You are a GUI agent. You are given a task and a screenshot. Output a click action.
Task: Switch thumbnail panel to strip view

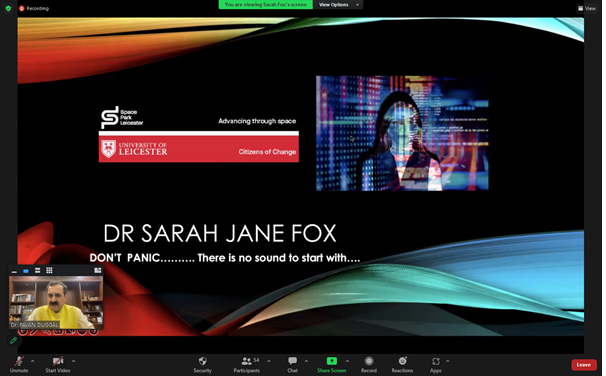click(37, 271)
